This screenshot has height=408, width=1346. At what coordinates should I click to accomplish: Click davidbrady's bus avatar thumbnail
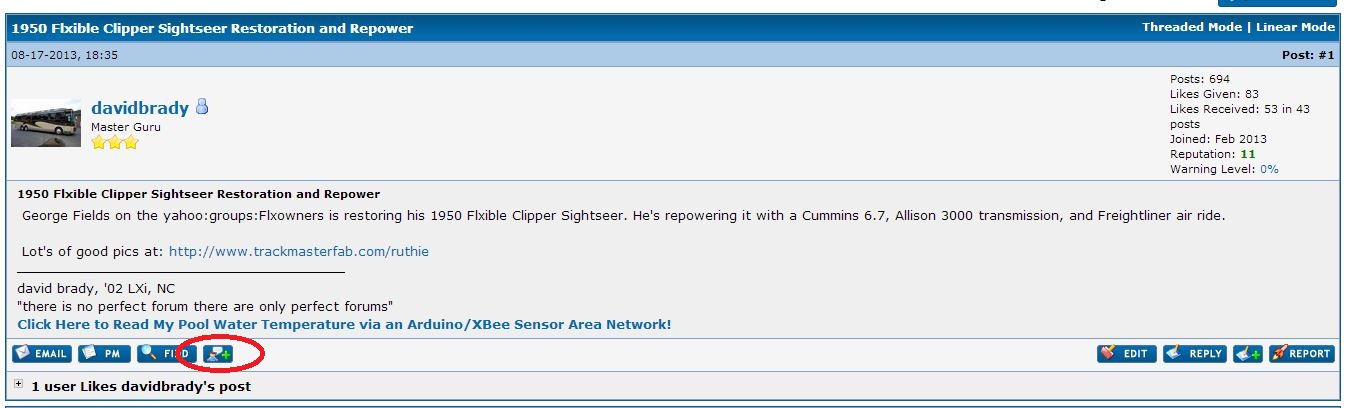[x=46, y=124]
